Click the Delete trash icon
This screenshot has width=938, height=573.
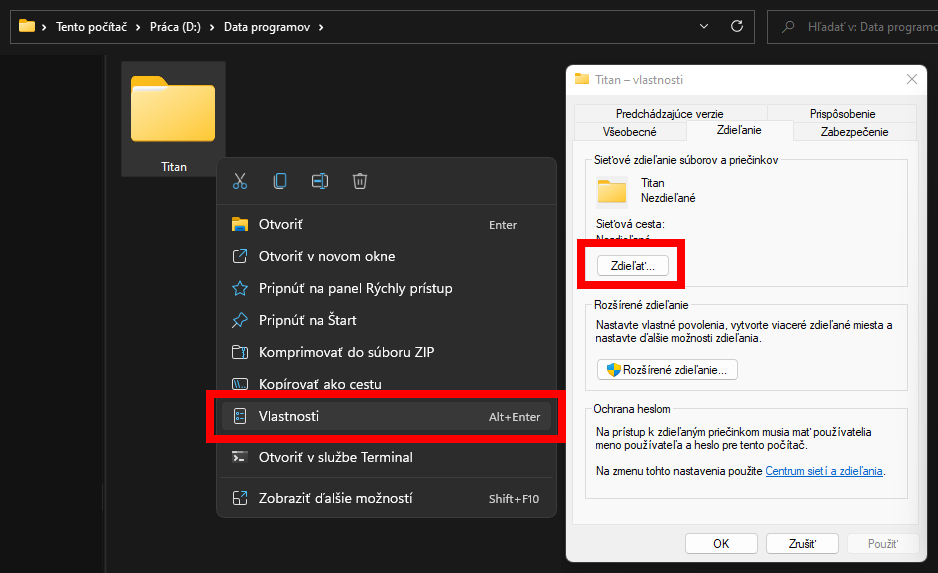point(360,181)
